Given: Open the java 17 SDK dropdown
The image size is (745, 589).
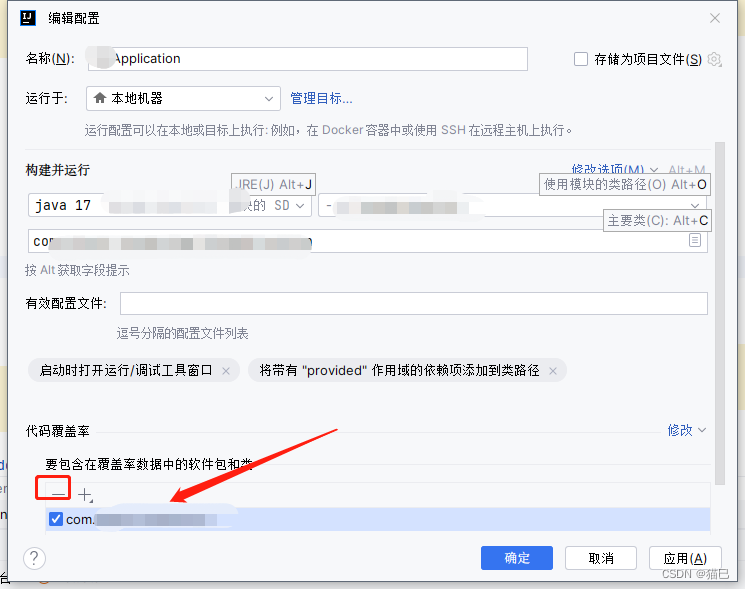Looking at the screenshot, I should click(x=170, y=205).
